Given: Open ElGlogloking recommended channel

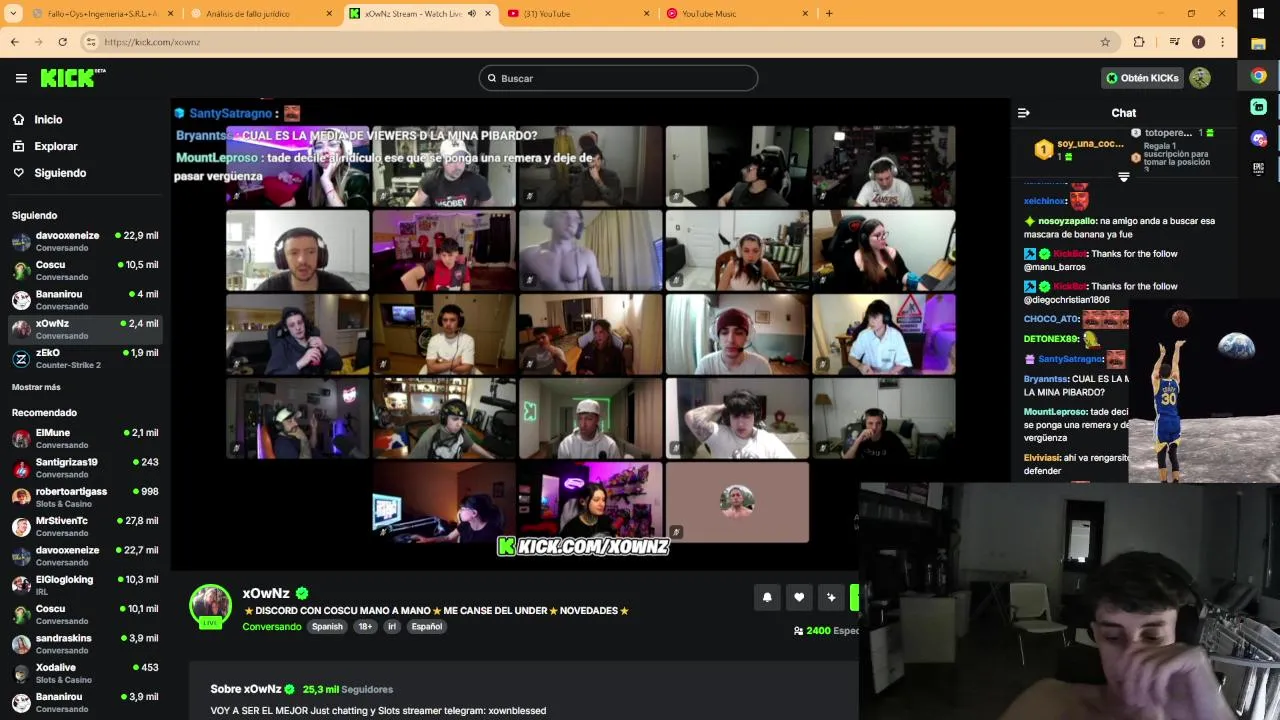Looking at the screenshot, I should tap(85, 585).
